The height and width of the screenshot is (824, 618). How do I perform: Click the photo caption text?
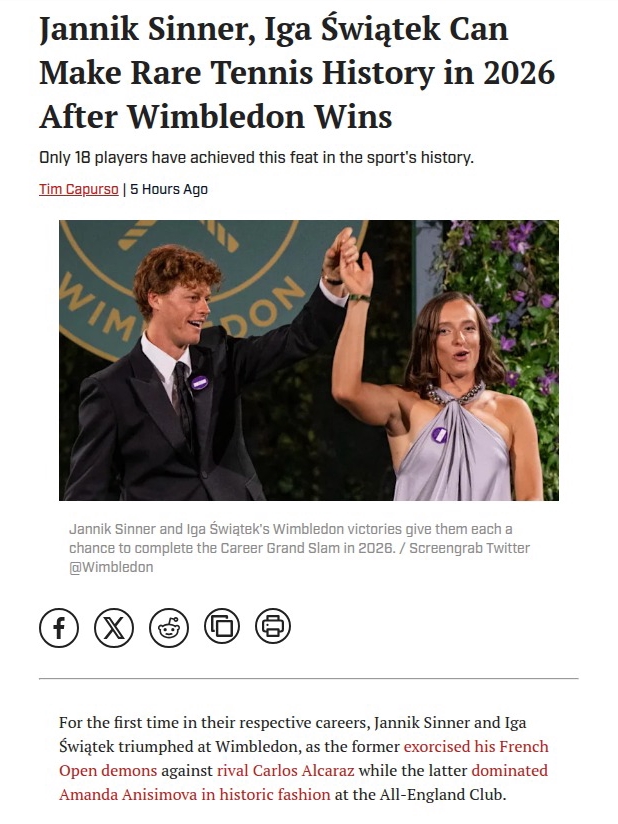click(300, 548)
